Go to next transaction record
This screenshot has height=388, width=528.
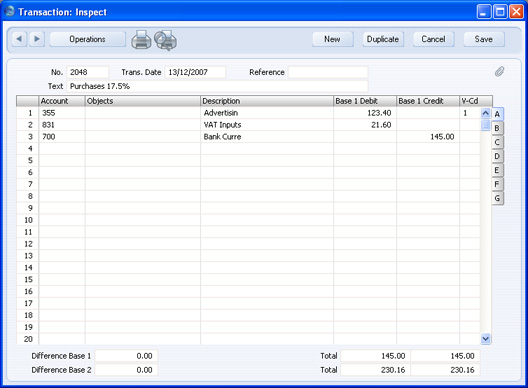point(37,39)
